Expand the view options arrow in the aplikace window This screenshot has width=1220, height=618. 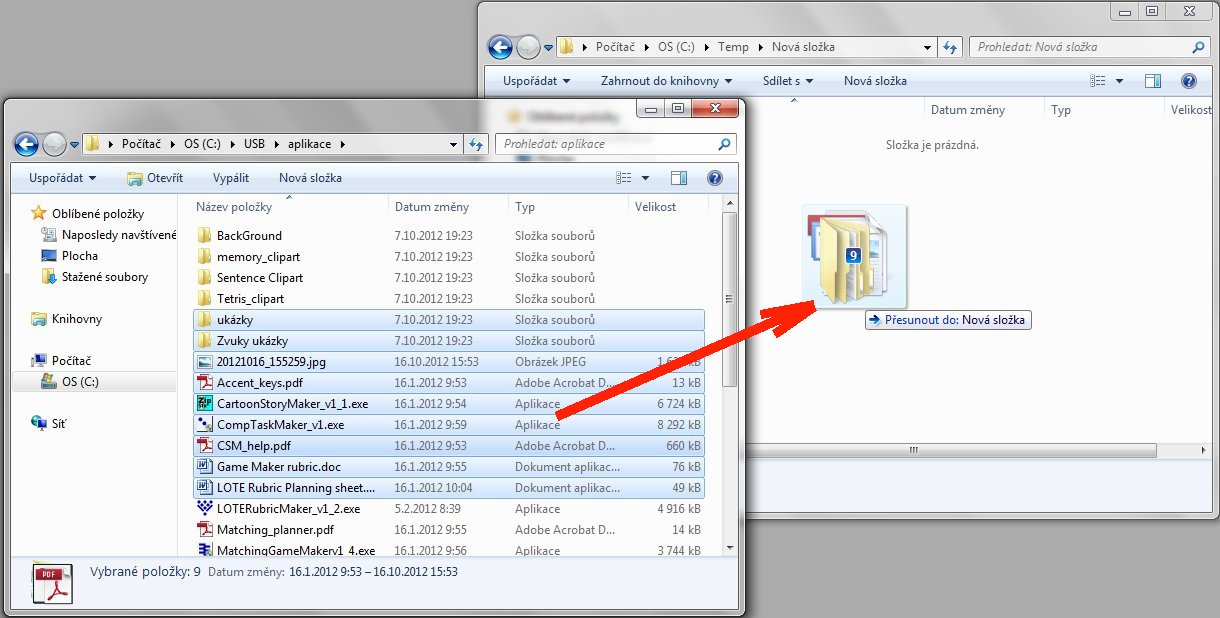[645, 178]
